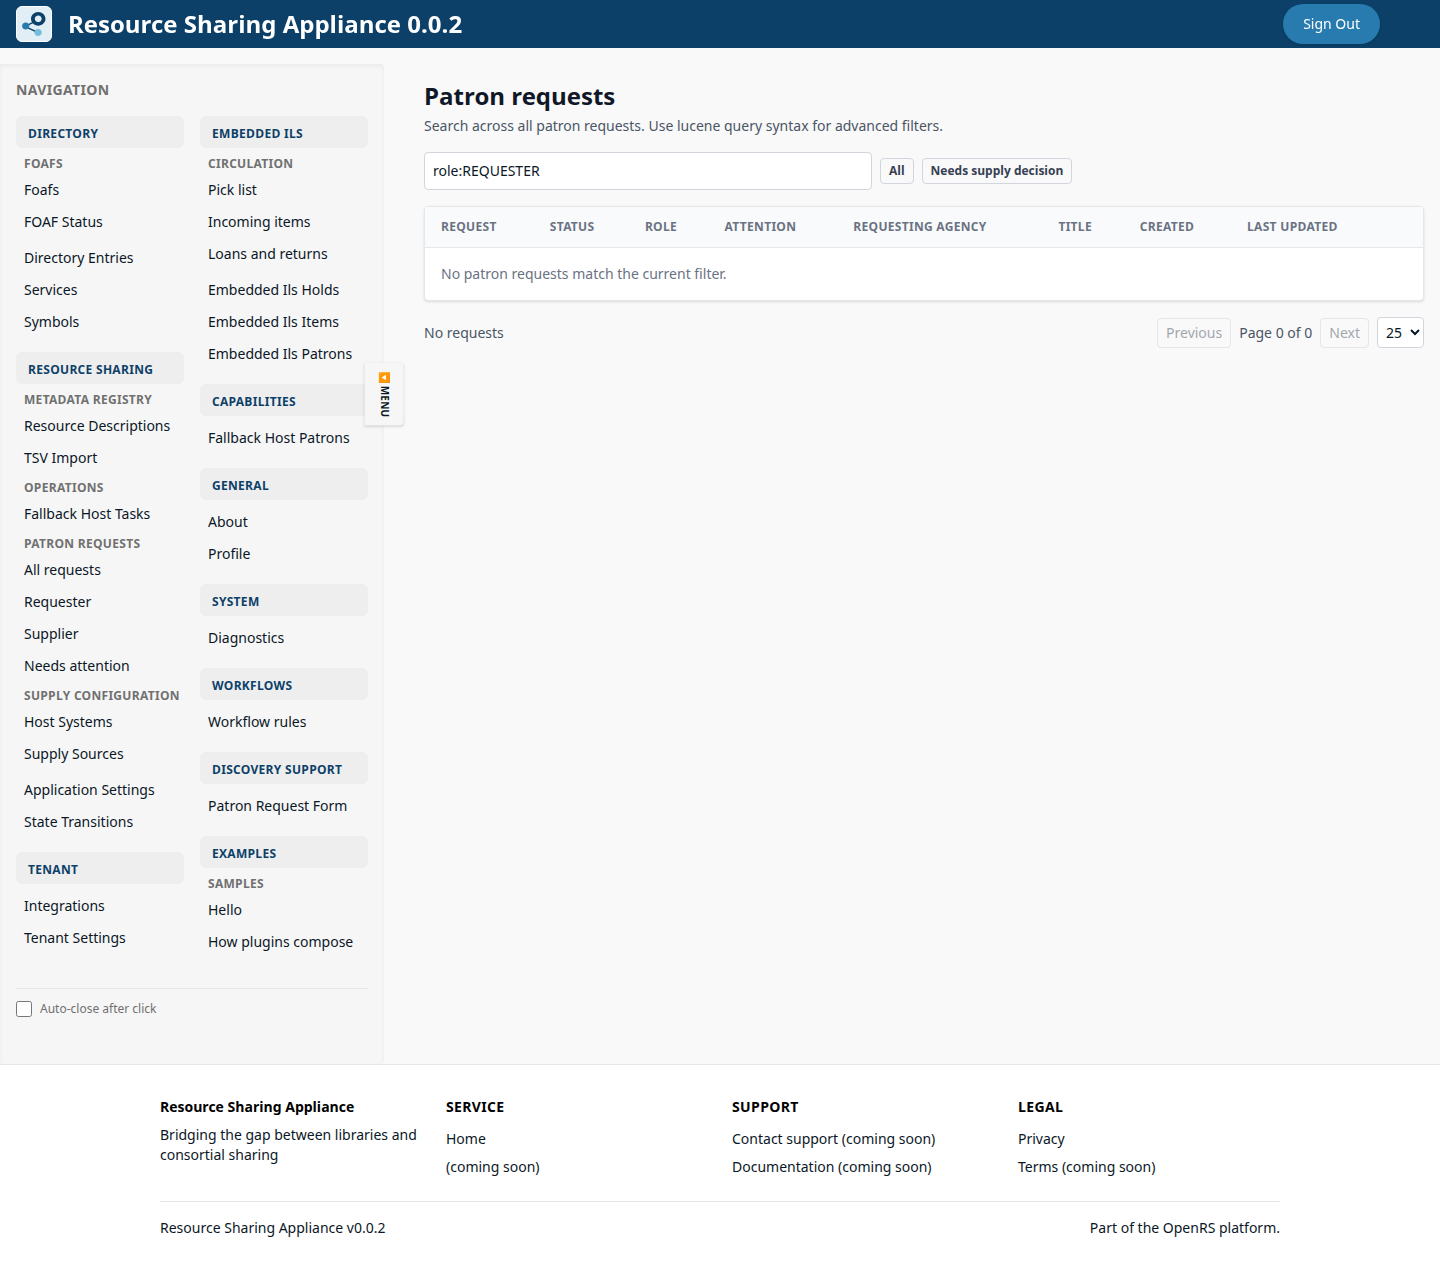Open Diagnostics under System
The width and height of the screenshot is (1440, 1270).
246,638
